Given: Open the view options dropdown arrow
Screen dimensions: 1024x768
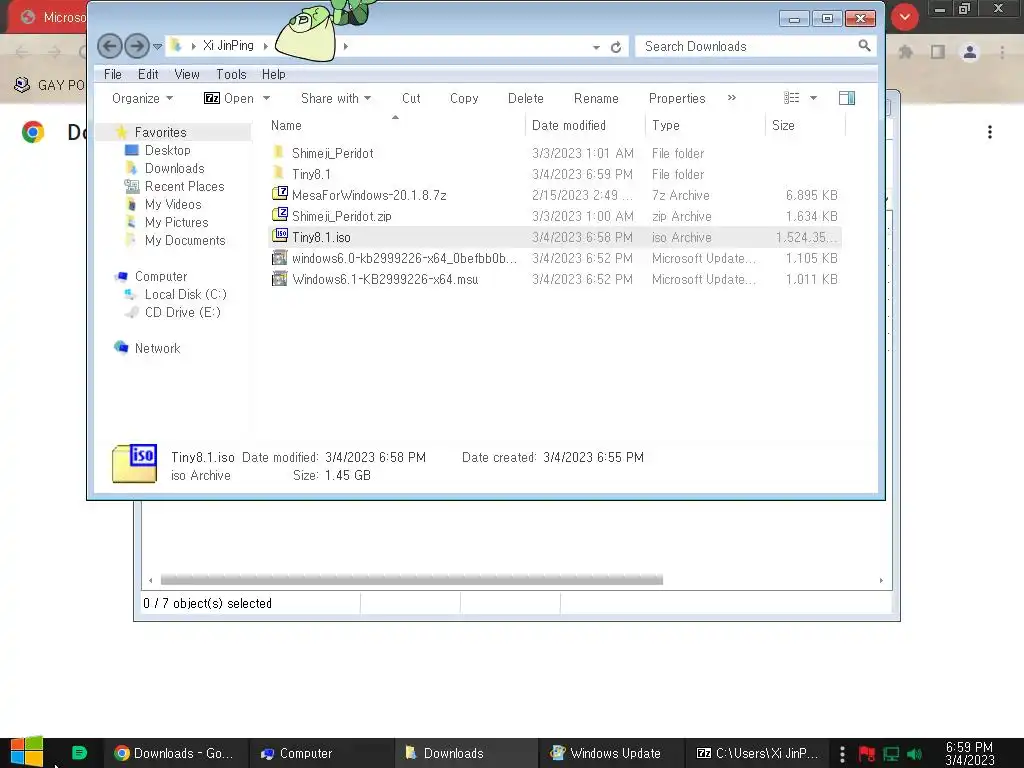Looking at the screenshot, I should pyautogui.click(x=813, y=98).
